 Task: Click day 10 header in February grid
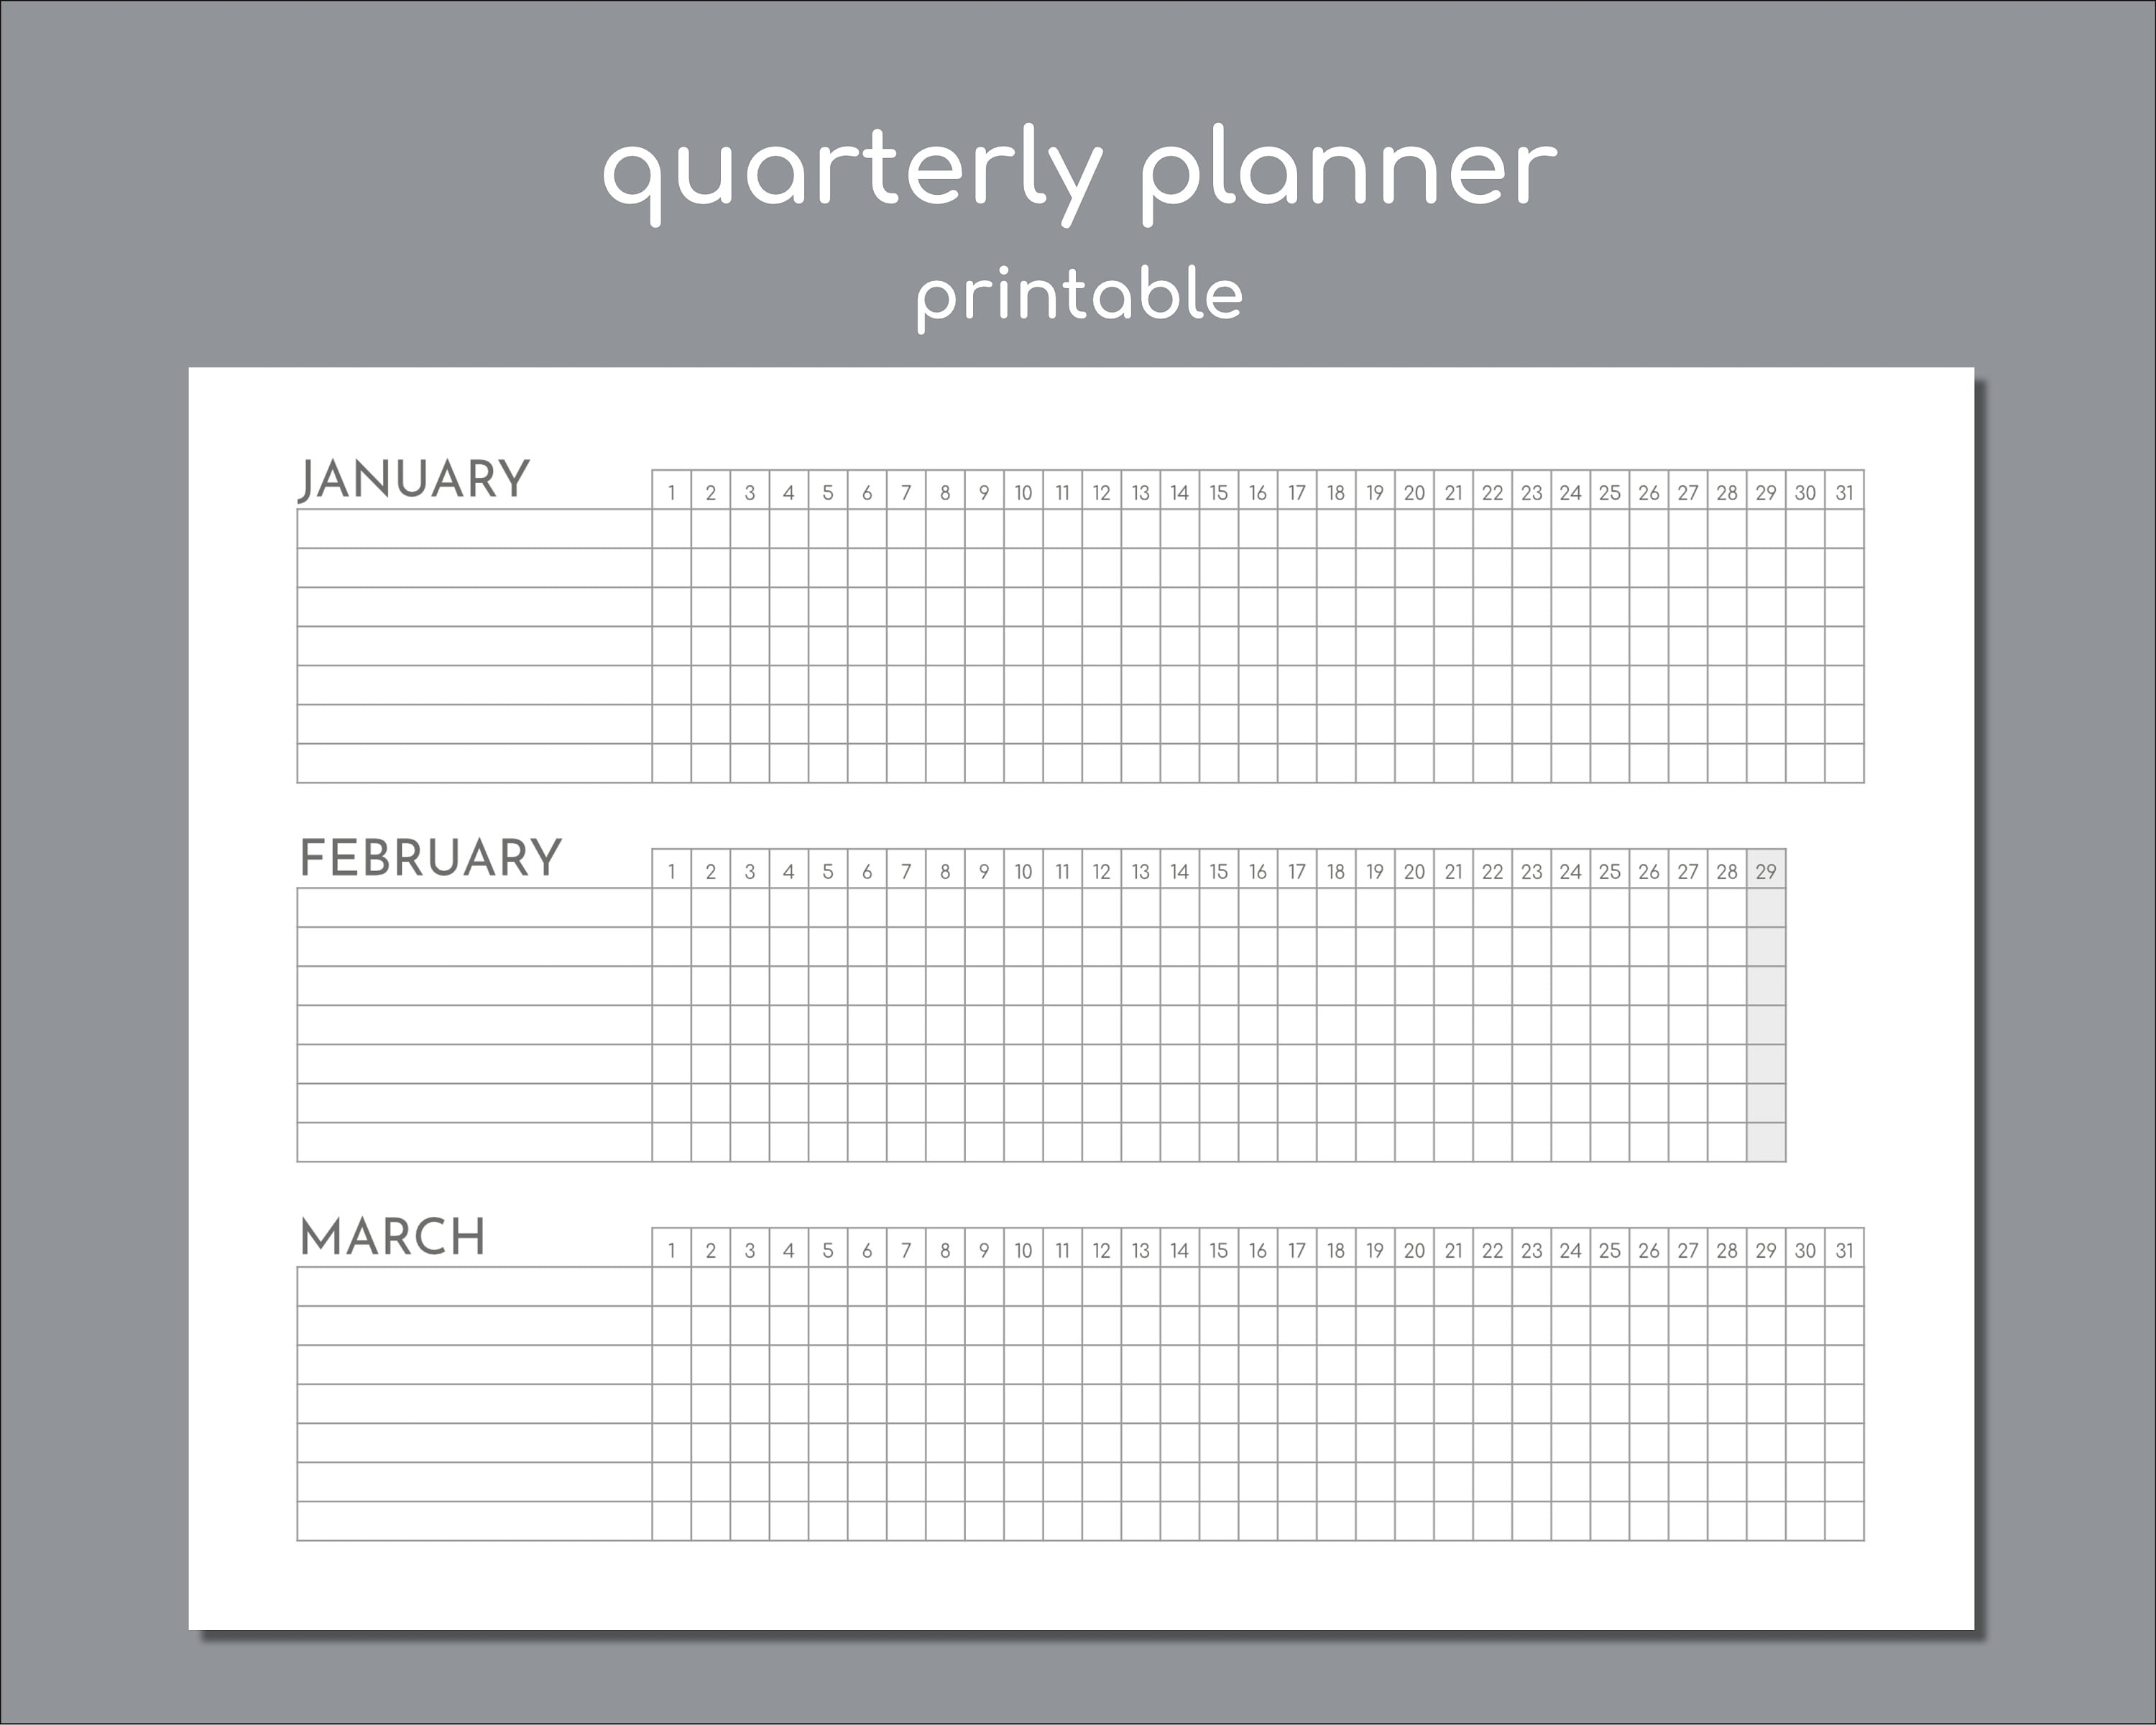[x=1024, y=871]
